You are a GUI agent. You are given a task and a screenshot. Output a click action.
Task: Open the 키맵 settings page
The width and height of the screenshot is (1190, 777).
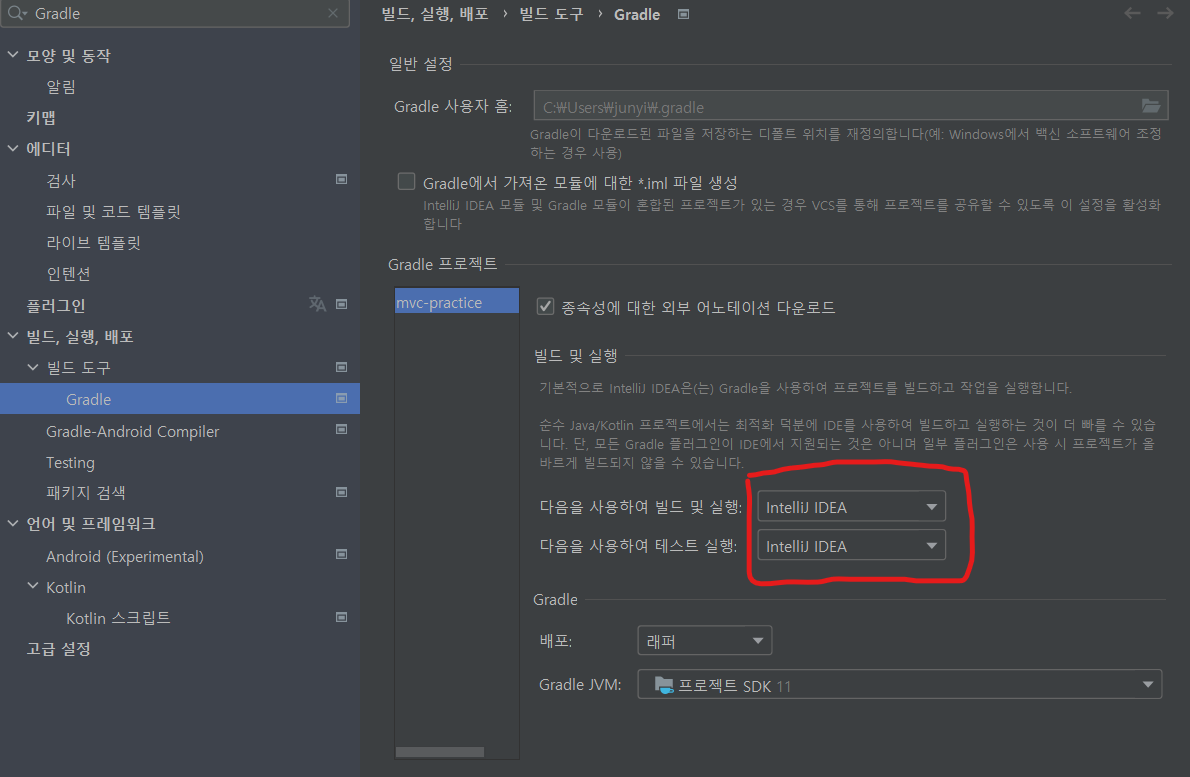[41, 118]
